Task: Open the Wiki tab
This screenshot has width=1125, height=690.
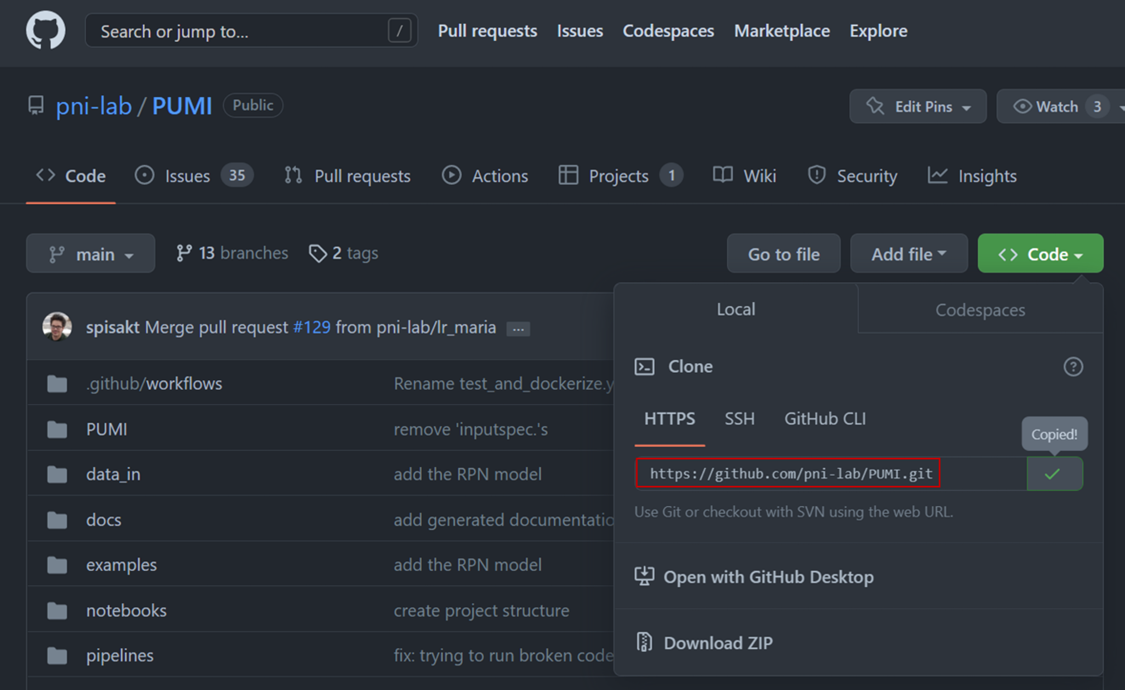Action: [745, 176]
